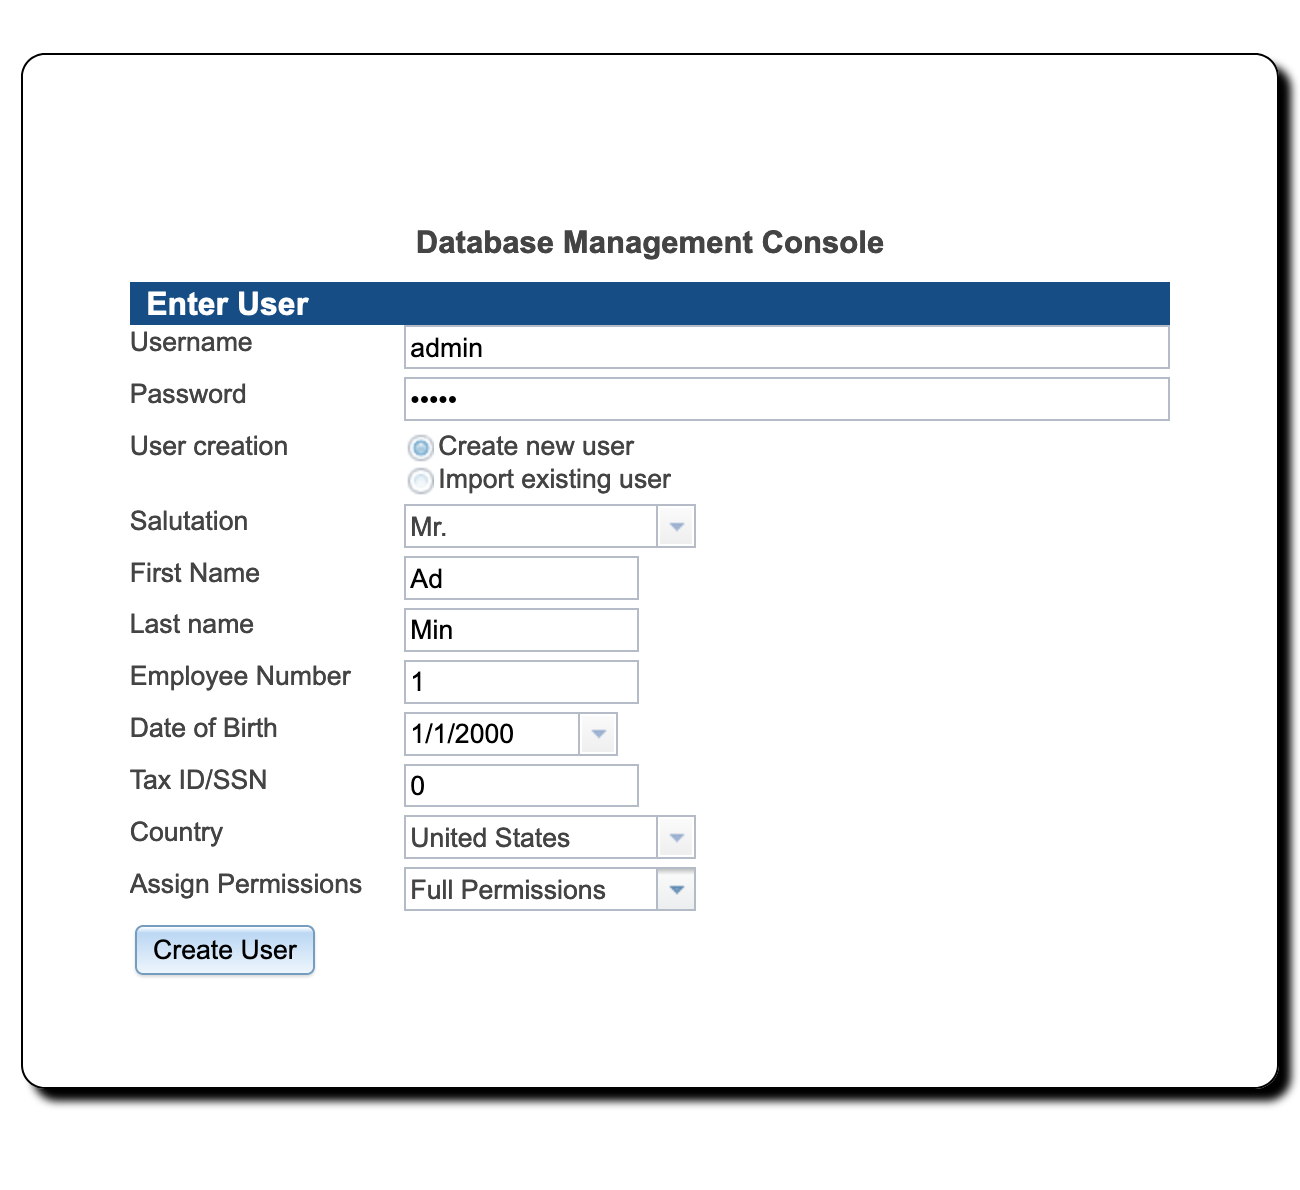Viewport: 1300px width, 1190px height.
Task: Click the Last name text box
Action: click(521, 630)
